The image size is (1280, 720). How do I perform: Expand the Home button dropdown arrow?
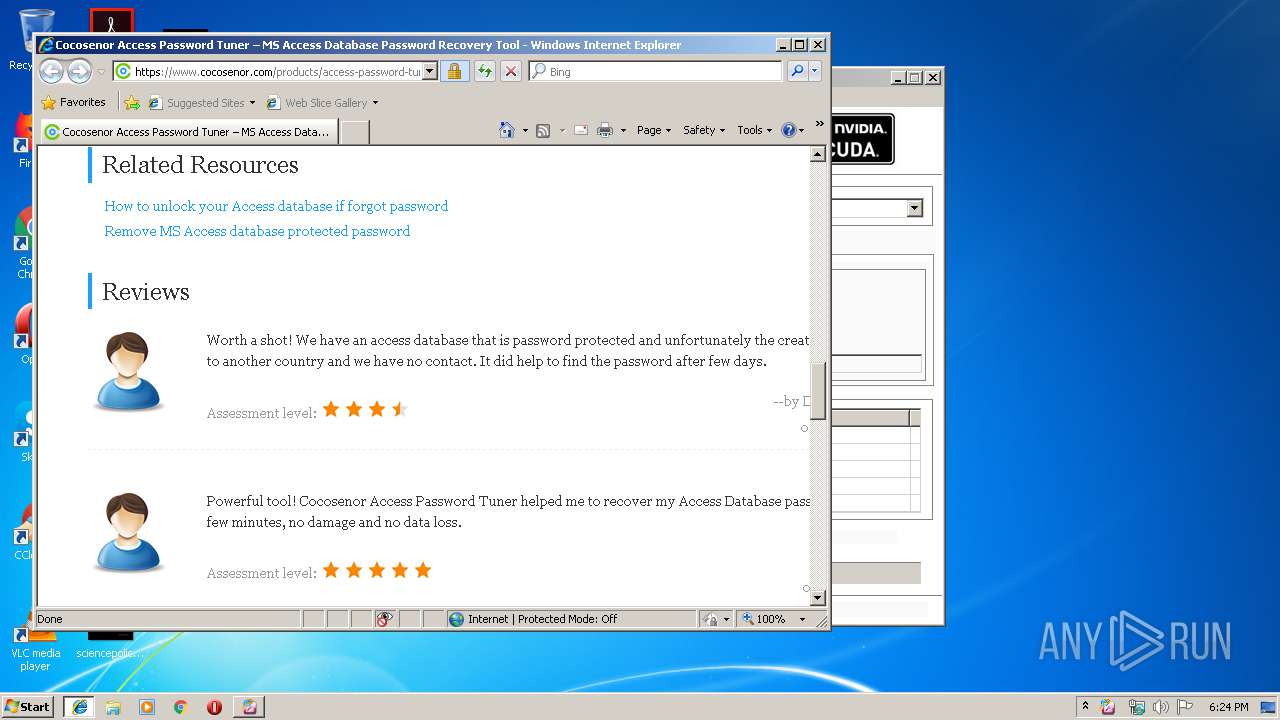(x=525, y=130)
